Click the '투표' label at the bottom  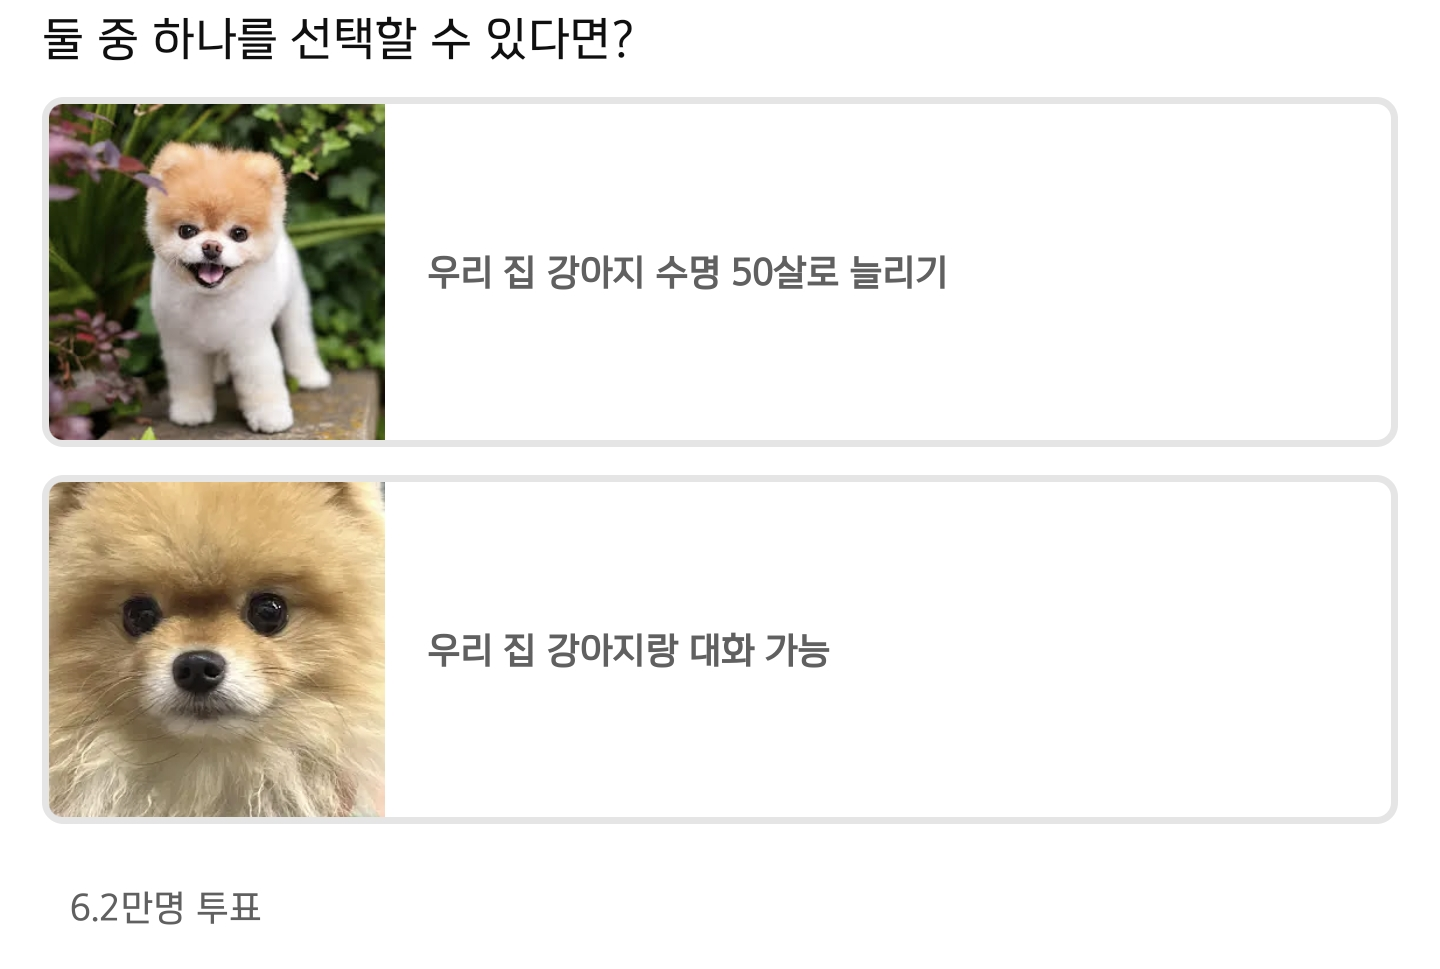coord(229,908)
